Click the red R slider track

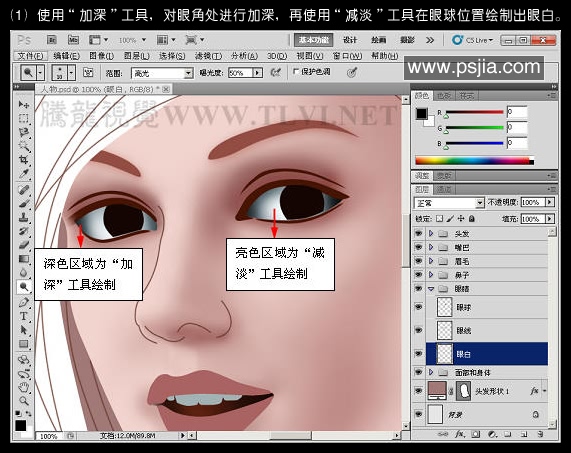474,112
